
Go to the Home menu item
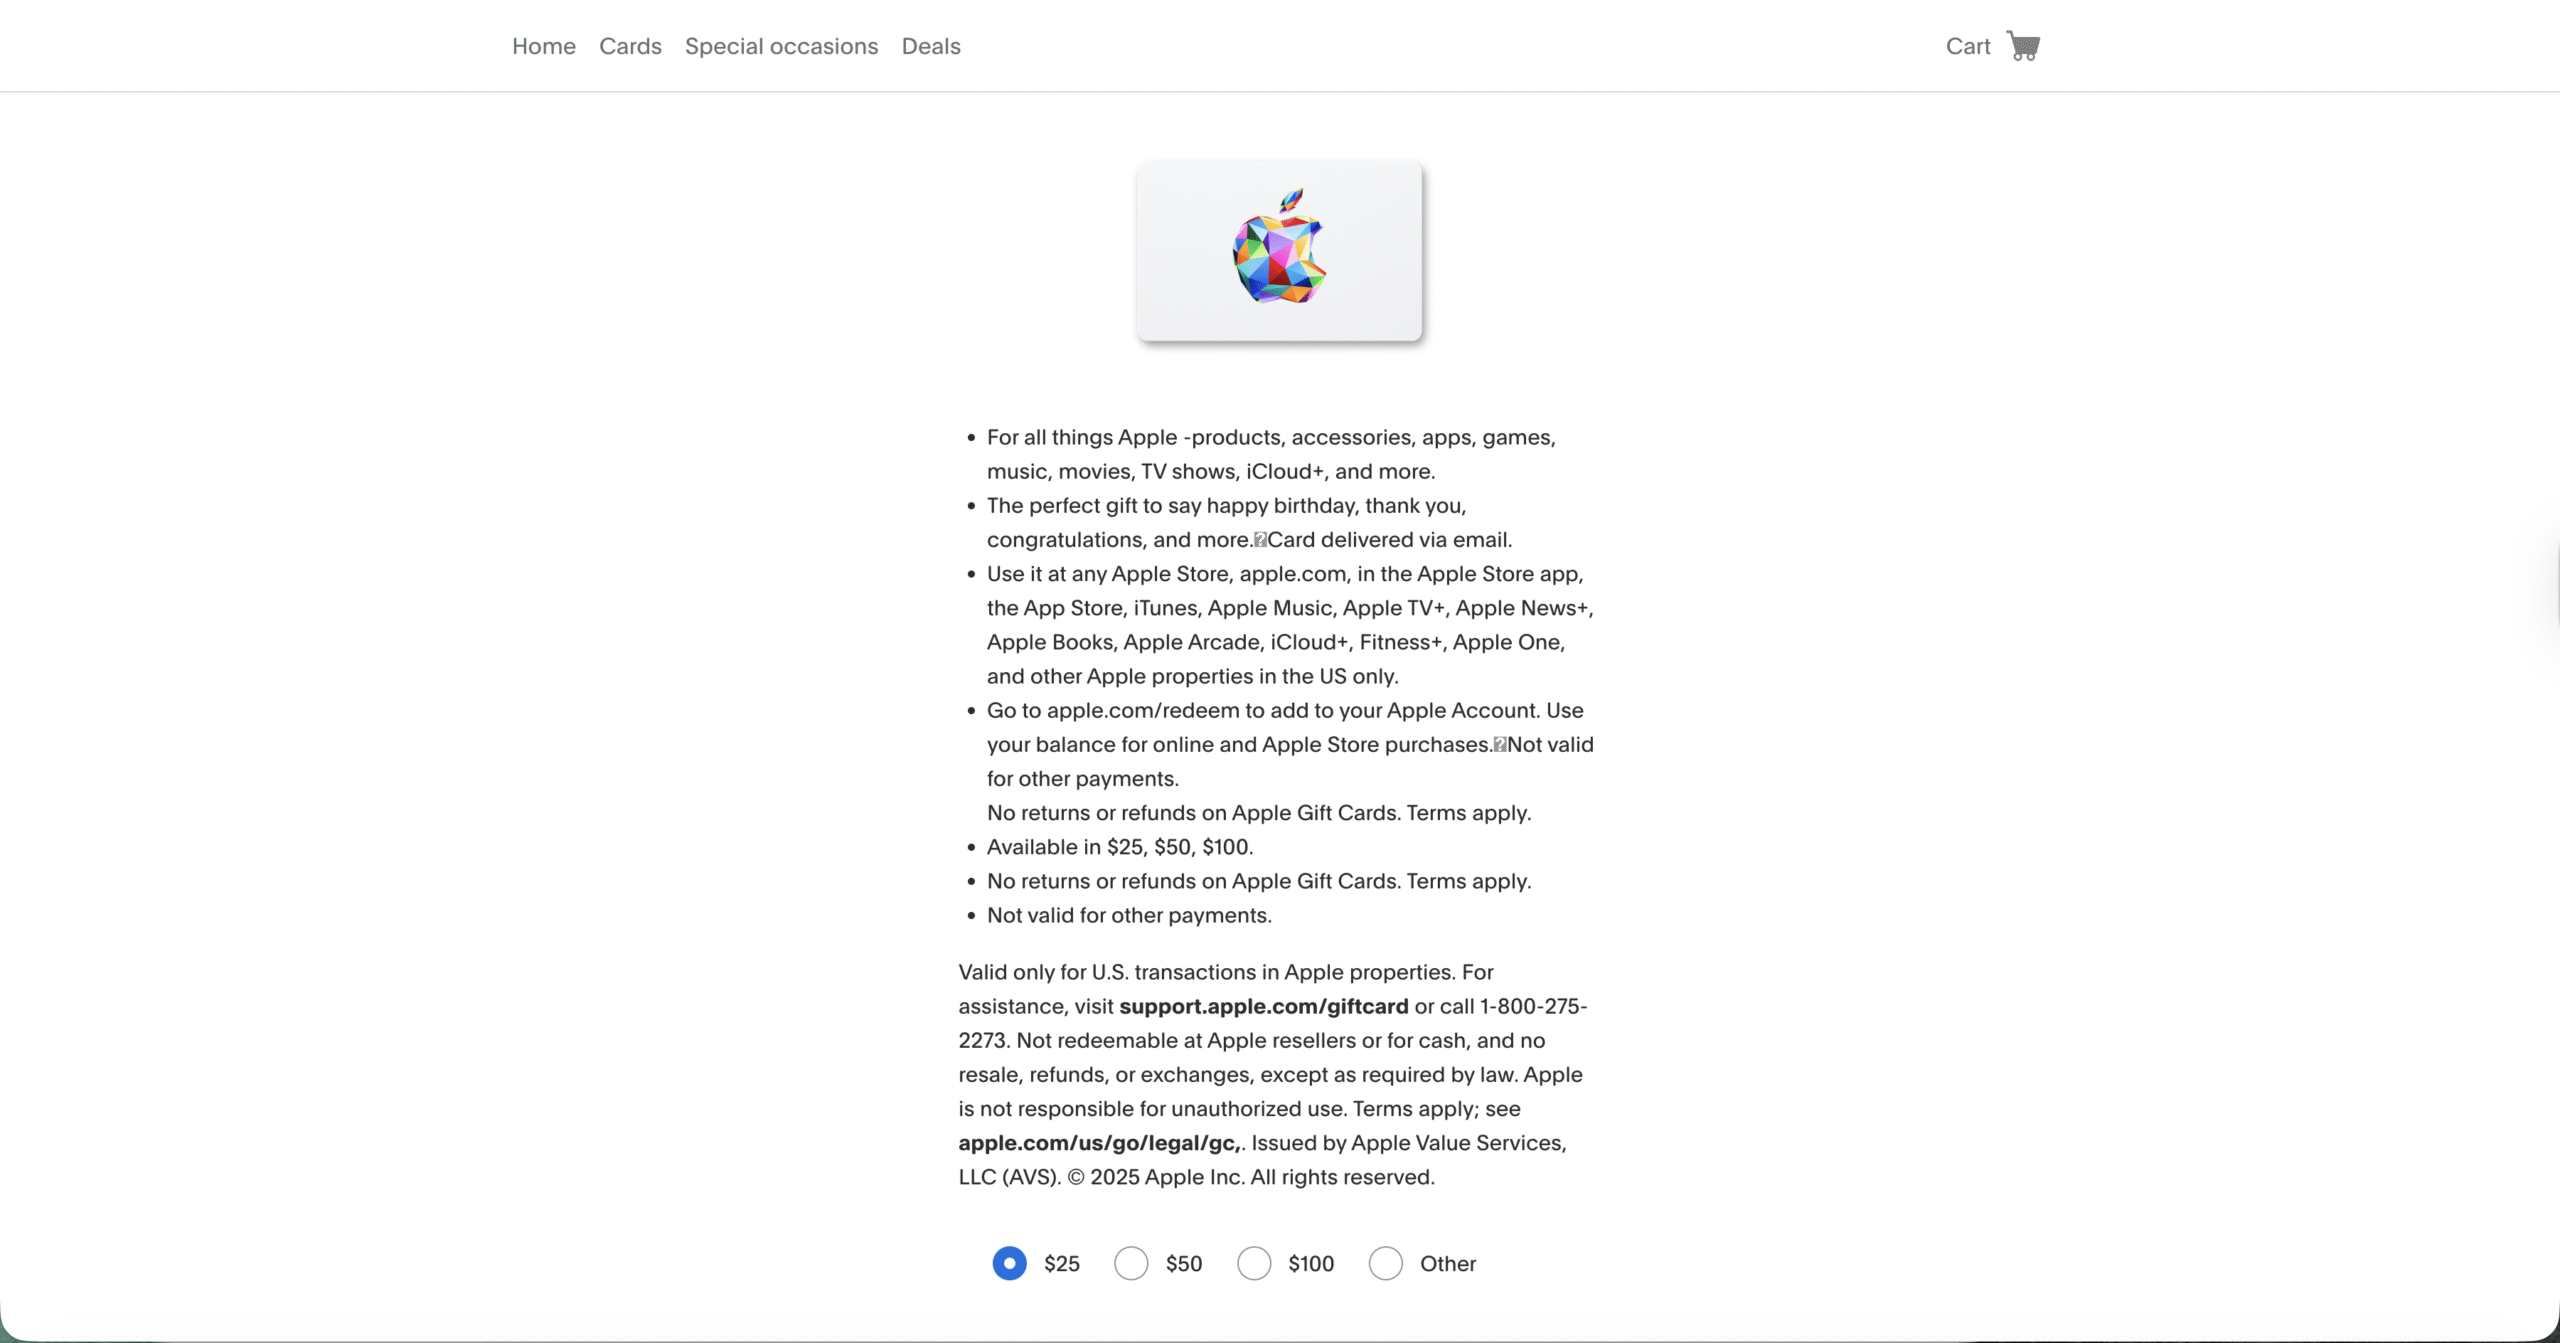(544, 46)
